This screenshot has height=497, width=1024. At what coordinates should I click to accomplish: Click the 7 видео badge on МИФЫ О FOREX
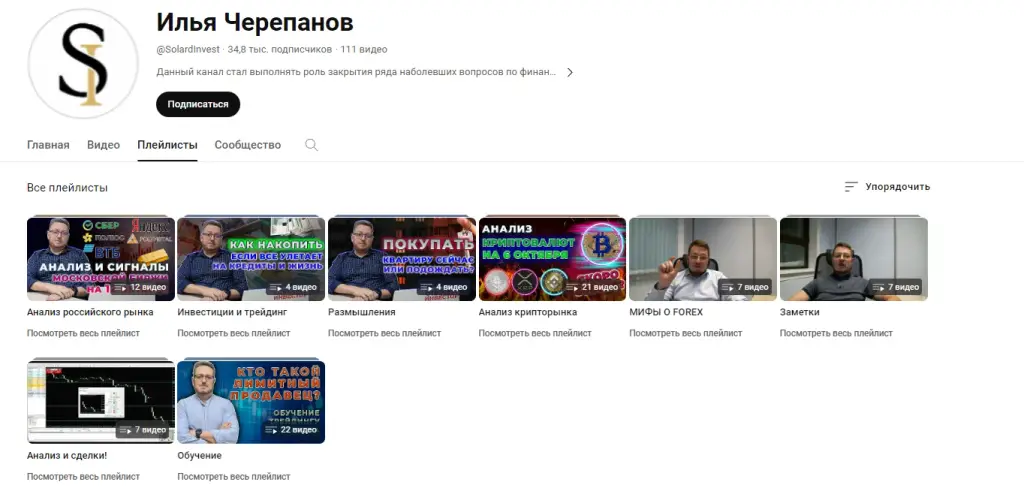click(x=744, y=287)
